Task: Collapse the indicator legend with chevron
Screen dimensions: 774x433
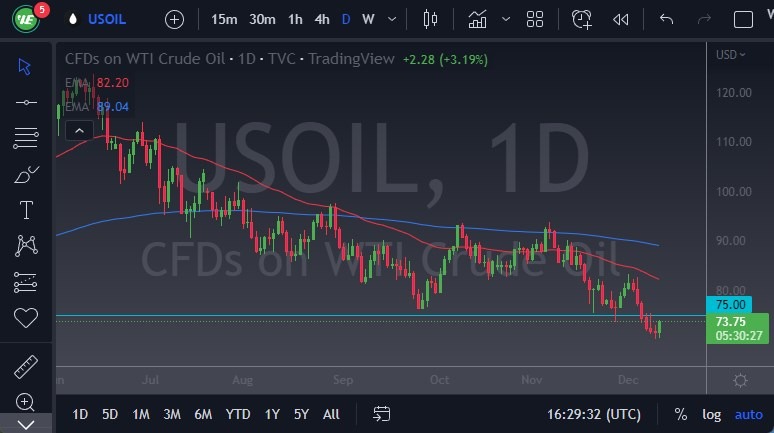Action: [x=77, y=128]
